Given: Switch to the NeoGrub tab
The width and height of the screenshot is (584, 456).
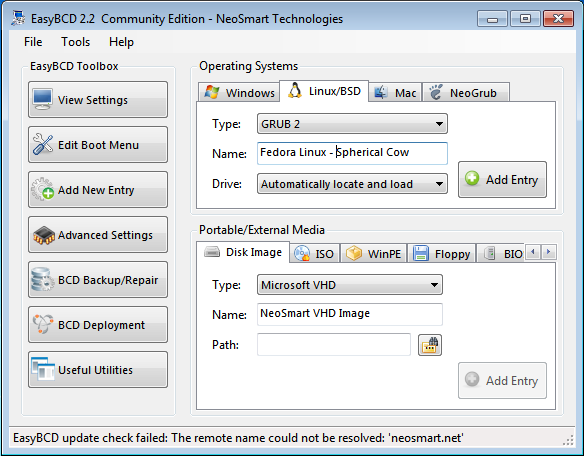Looking at the screenshot, I should pyautogui.click(x=466, y=92).
